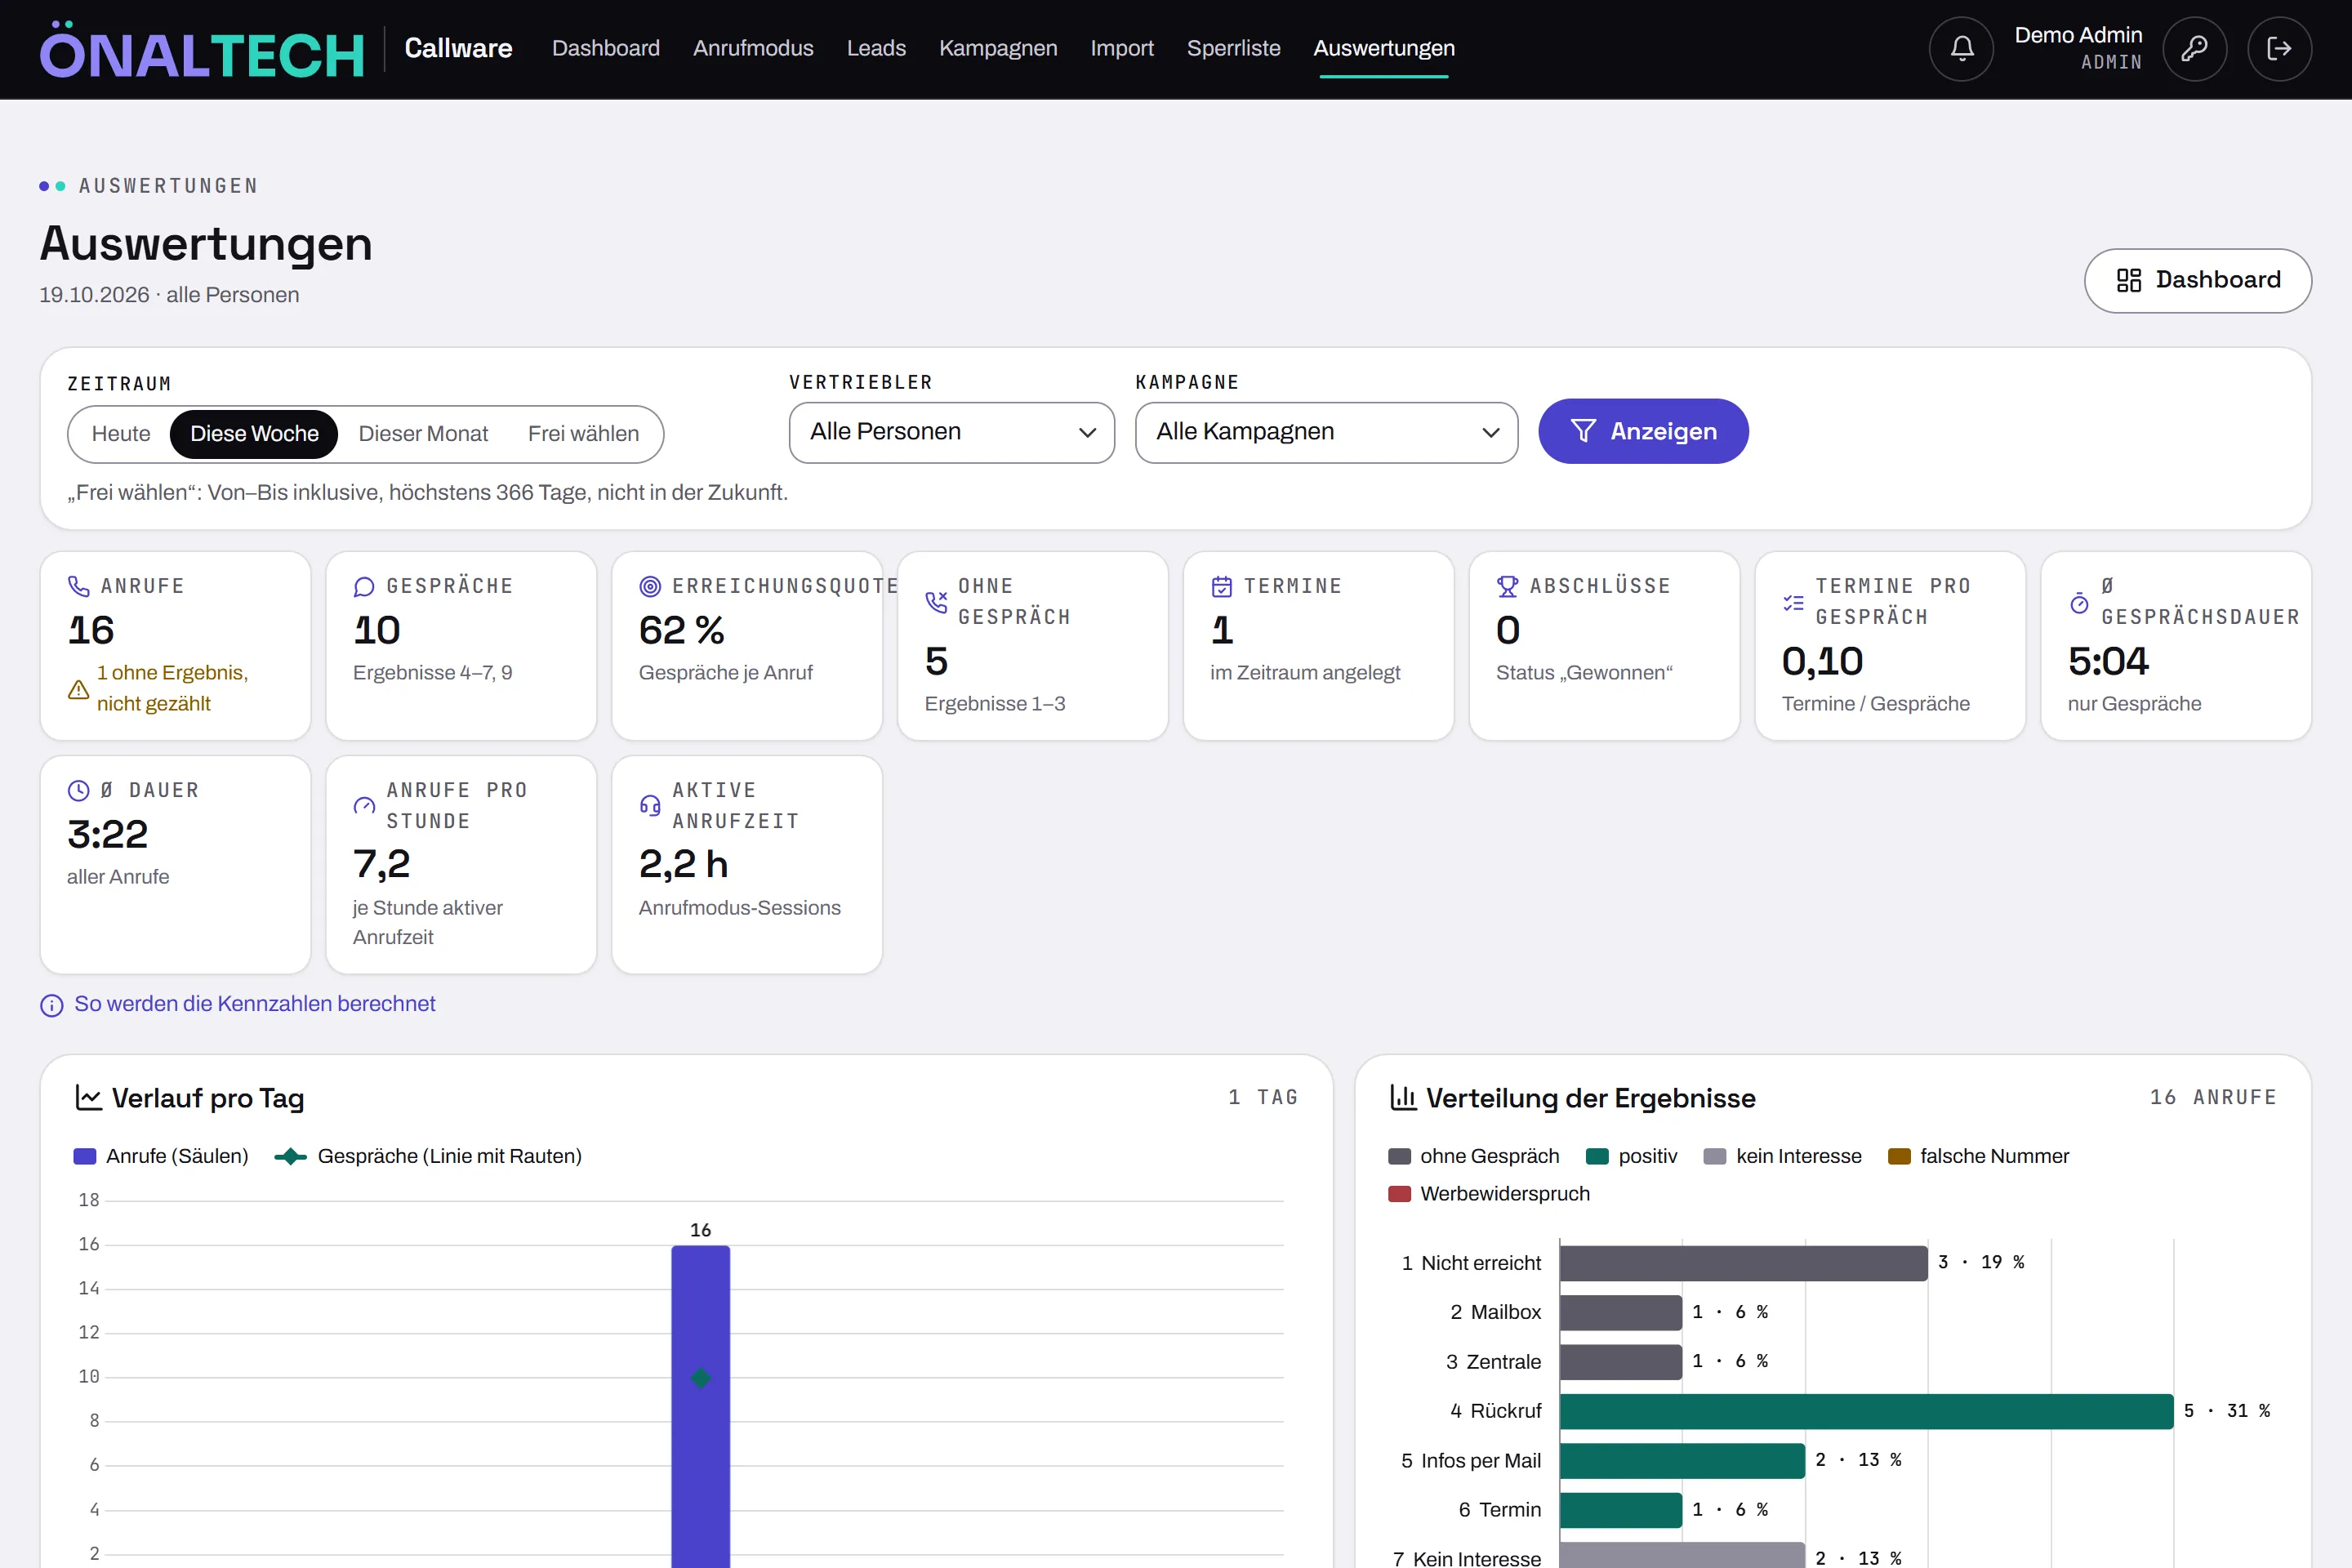Click the speech bubble icon beside Gespräche
2352x1568 pixels.
[364, 586]
